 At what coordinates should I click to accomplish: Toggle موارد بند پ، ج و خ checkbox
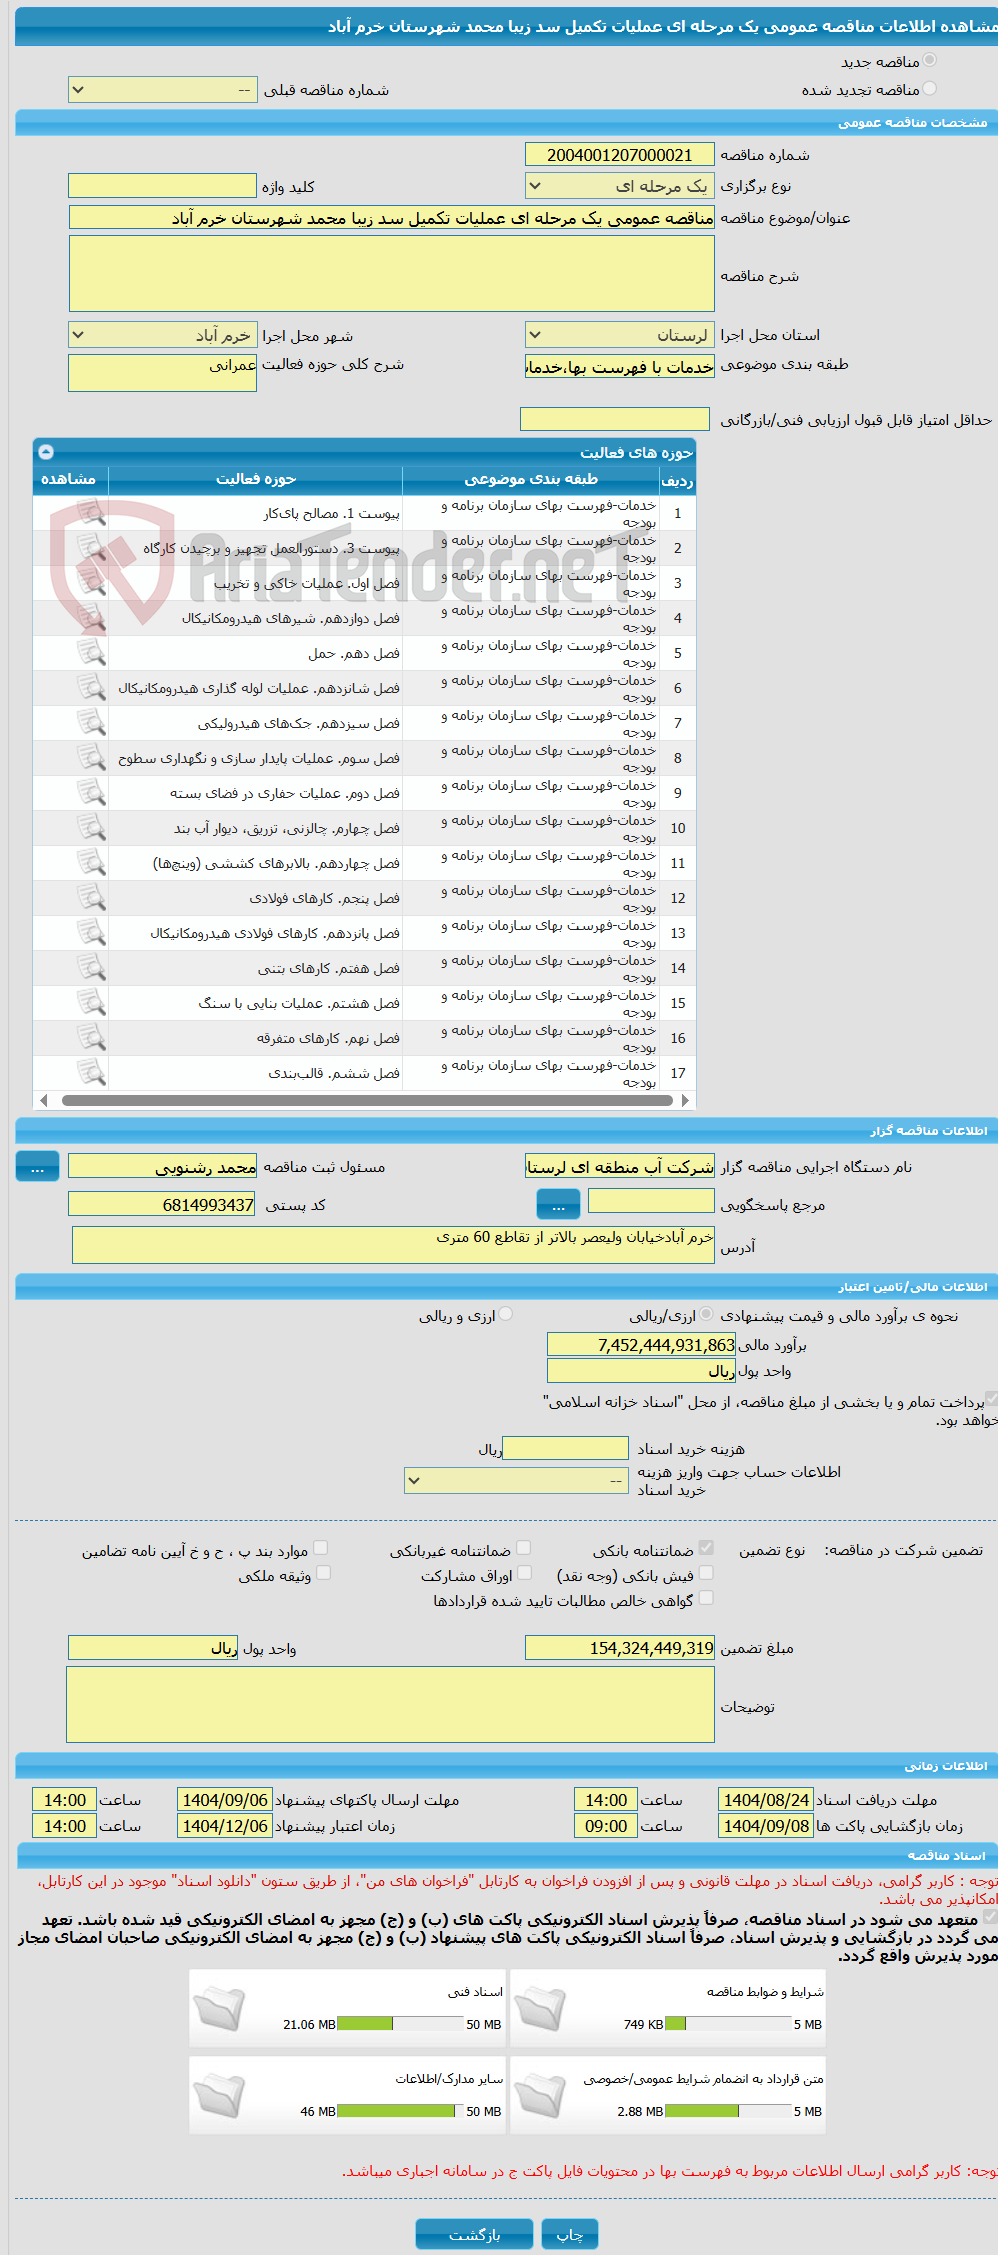pos(321,1548)
